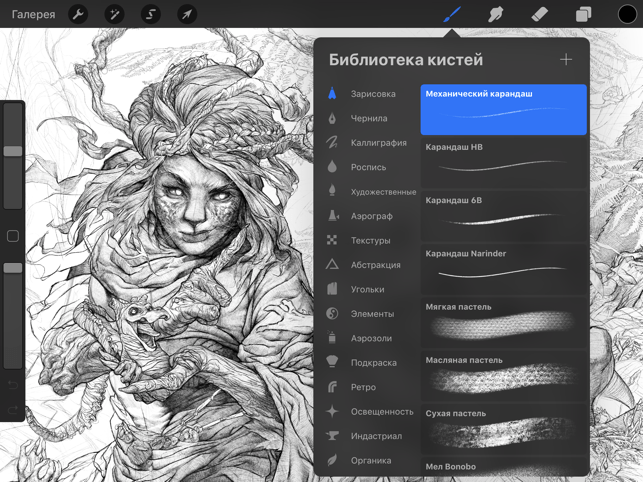Open the Actions wrench menu
This screenshot has height=482, width=643.
point(78,14)
